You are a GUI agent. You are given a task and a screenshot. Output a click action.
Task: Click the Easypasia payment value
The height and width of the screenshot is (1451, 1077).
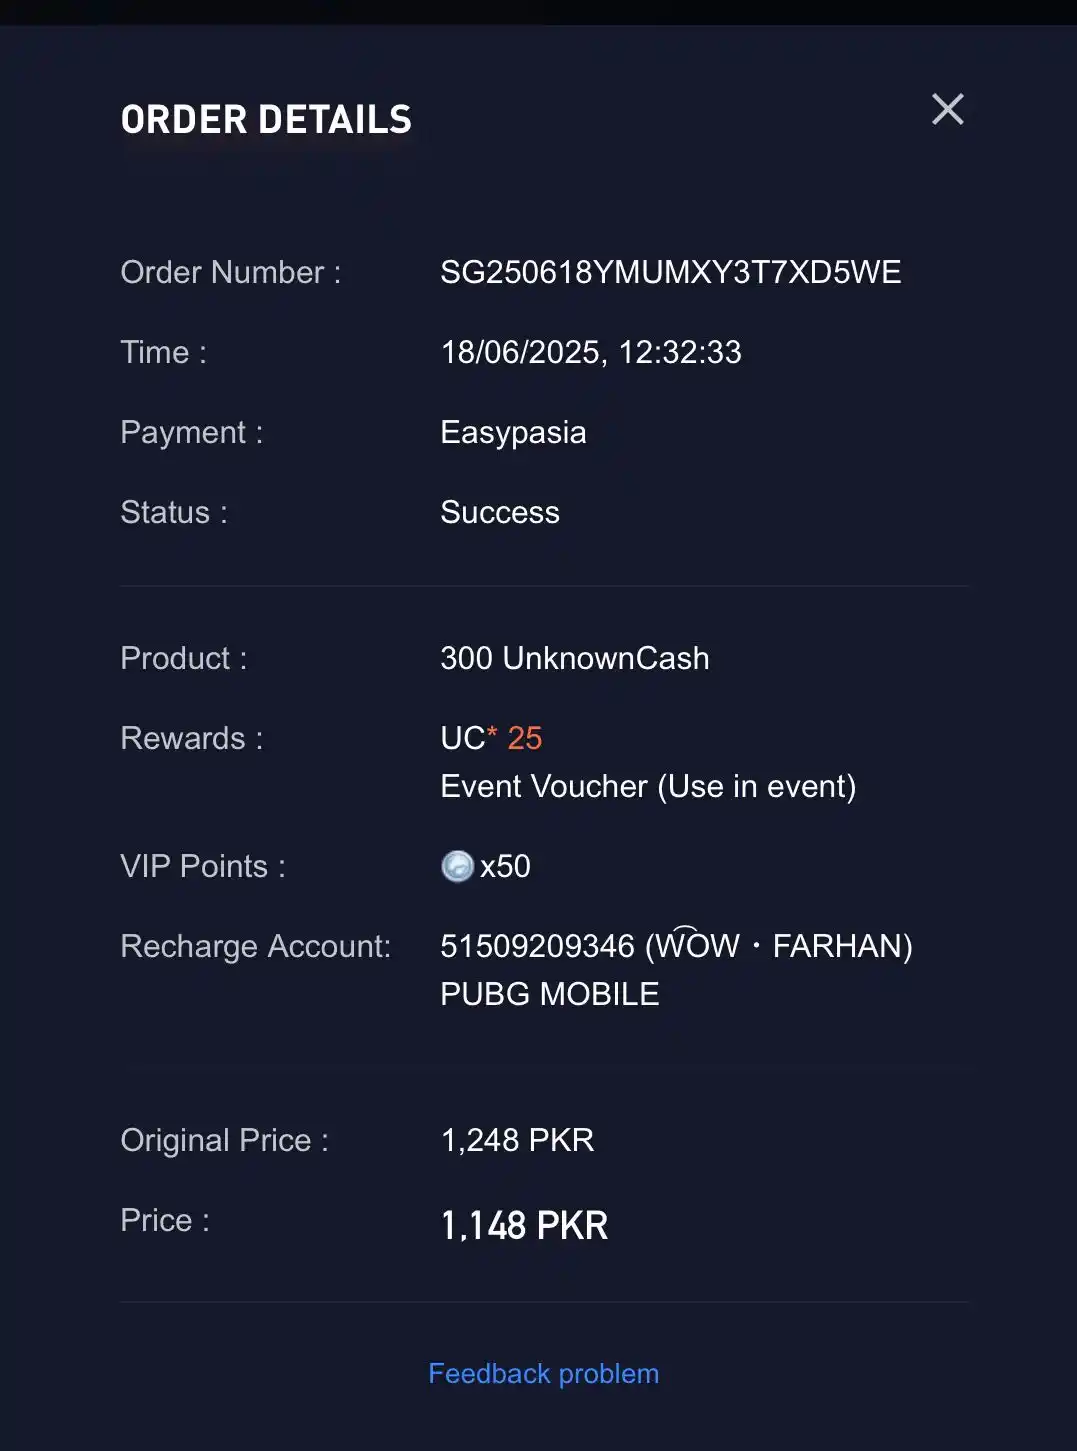[x=513, y=433]
